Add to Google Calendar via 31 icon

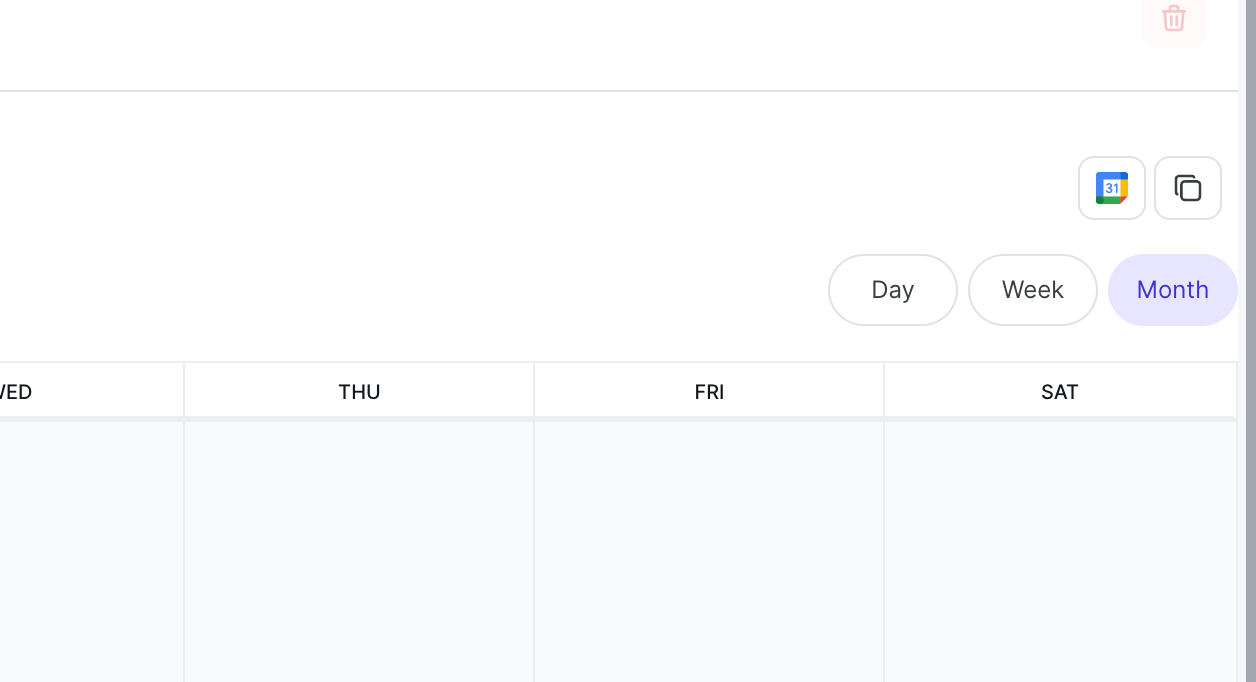click(x=1112, y=188)
